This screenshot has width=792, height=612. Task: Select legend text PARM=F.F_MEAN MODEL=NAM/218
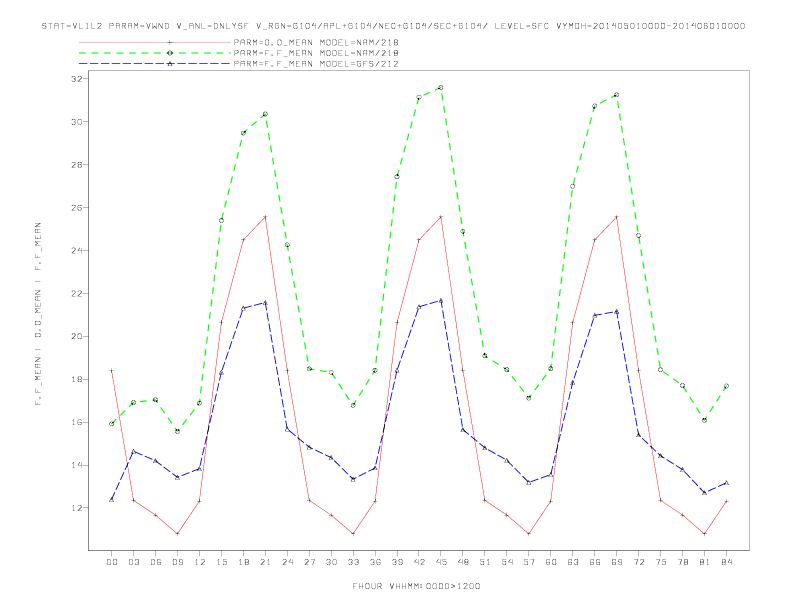click(x=316, y=53)
